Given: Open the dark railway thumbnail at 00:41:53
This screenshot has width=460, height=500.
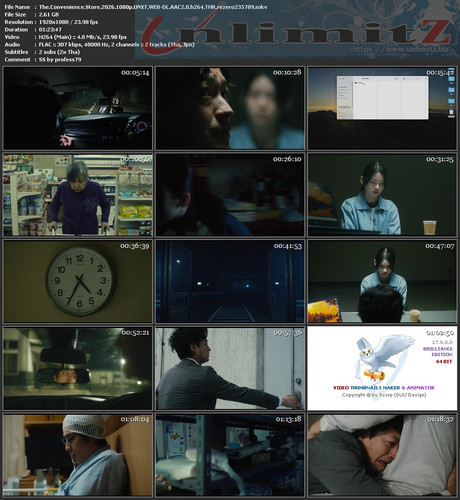Looking at the screenshot, I should pyautogui.click(x=230, y=281).
